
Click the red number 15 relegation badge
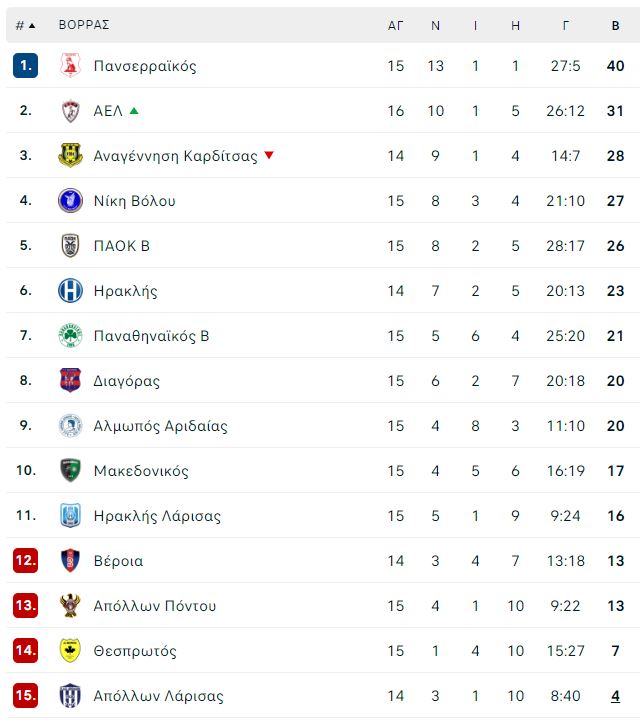[25, 695]
